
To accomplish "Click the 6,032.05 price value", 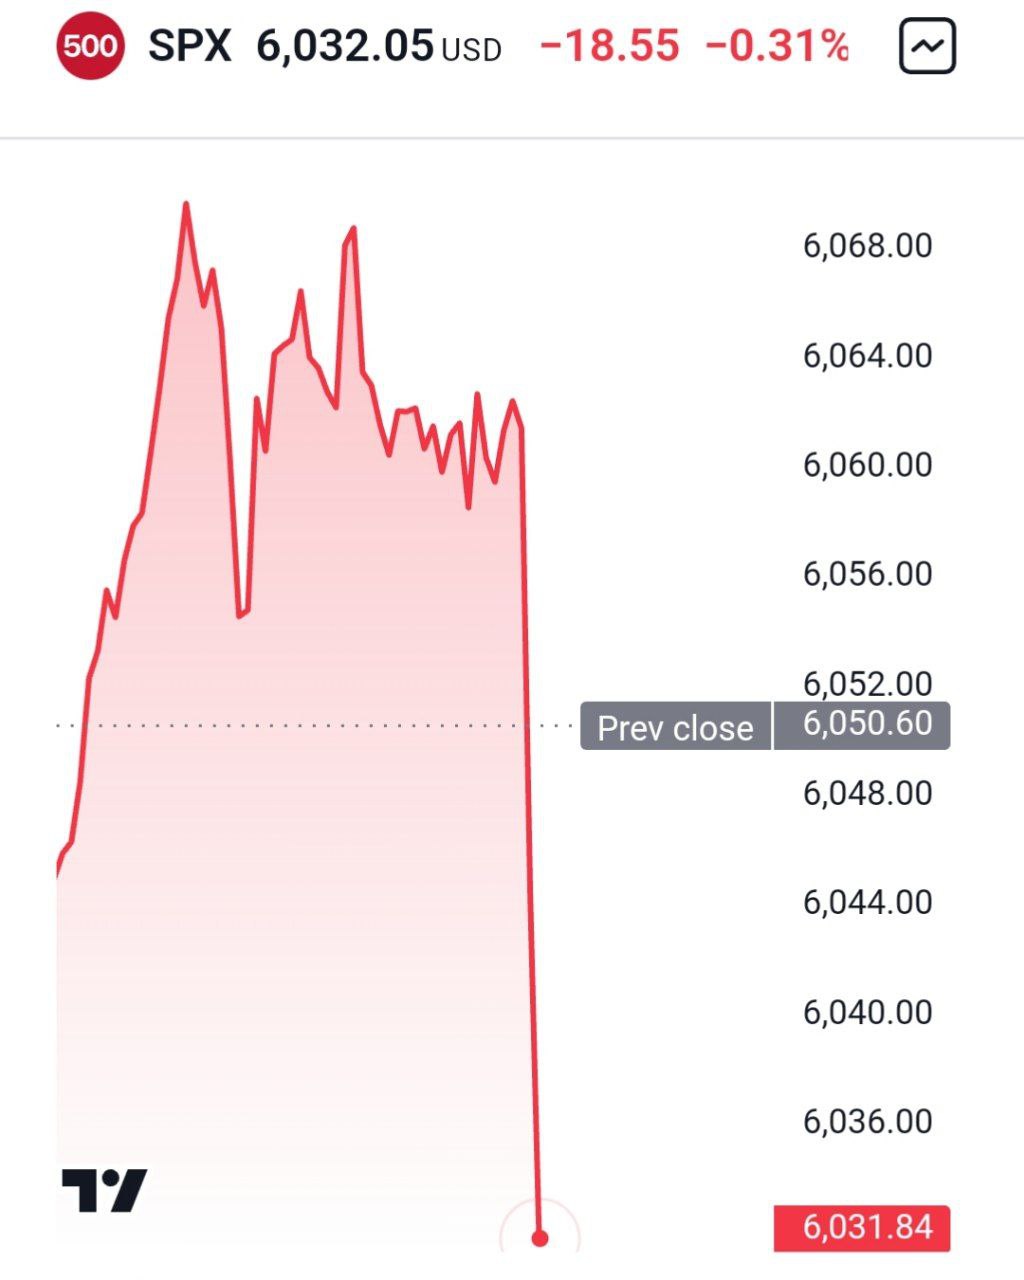I will (345, 46).
